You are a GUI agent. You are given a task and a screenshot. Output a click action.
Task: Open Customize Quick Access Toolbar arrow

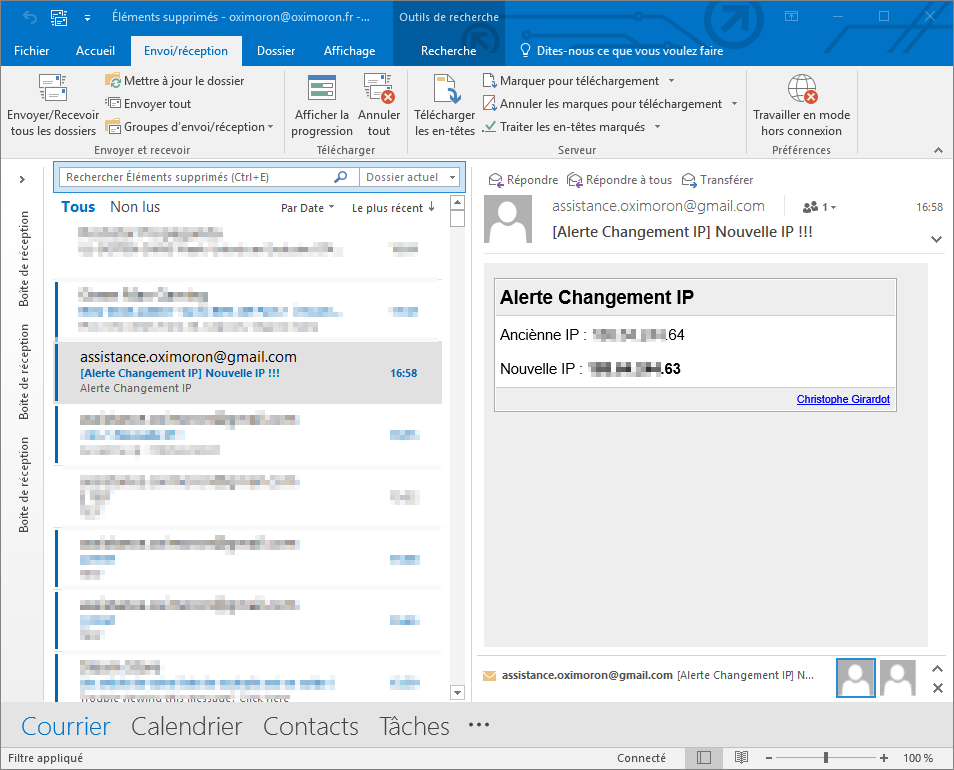(88, 18)
